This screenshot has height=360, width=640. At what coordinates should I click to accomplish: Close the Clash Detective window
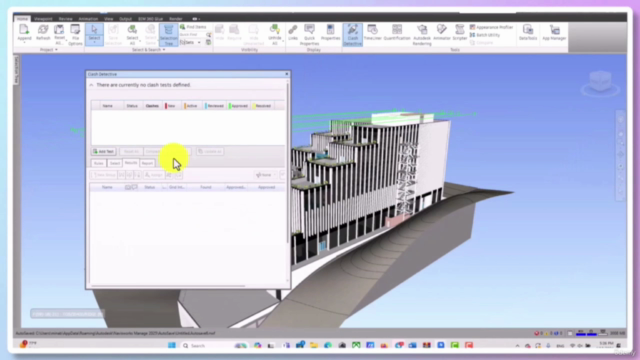point(287,74)
